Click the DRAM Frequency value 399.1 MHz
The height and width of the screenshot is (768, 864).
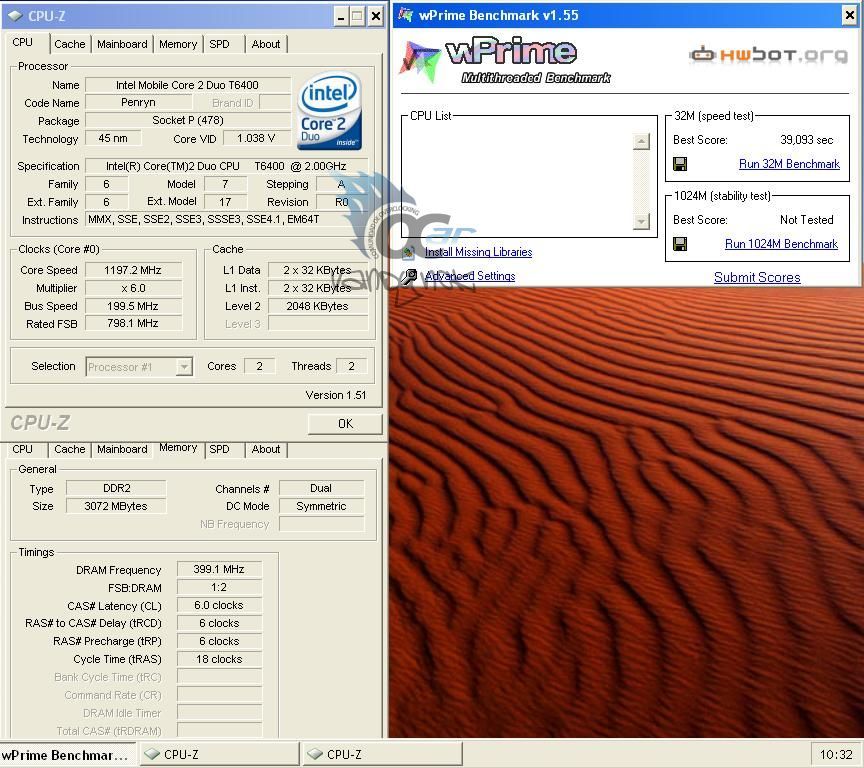point(219,569)
